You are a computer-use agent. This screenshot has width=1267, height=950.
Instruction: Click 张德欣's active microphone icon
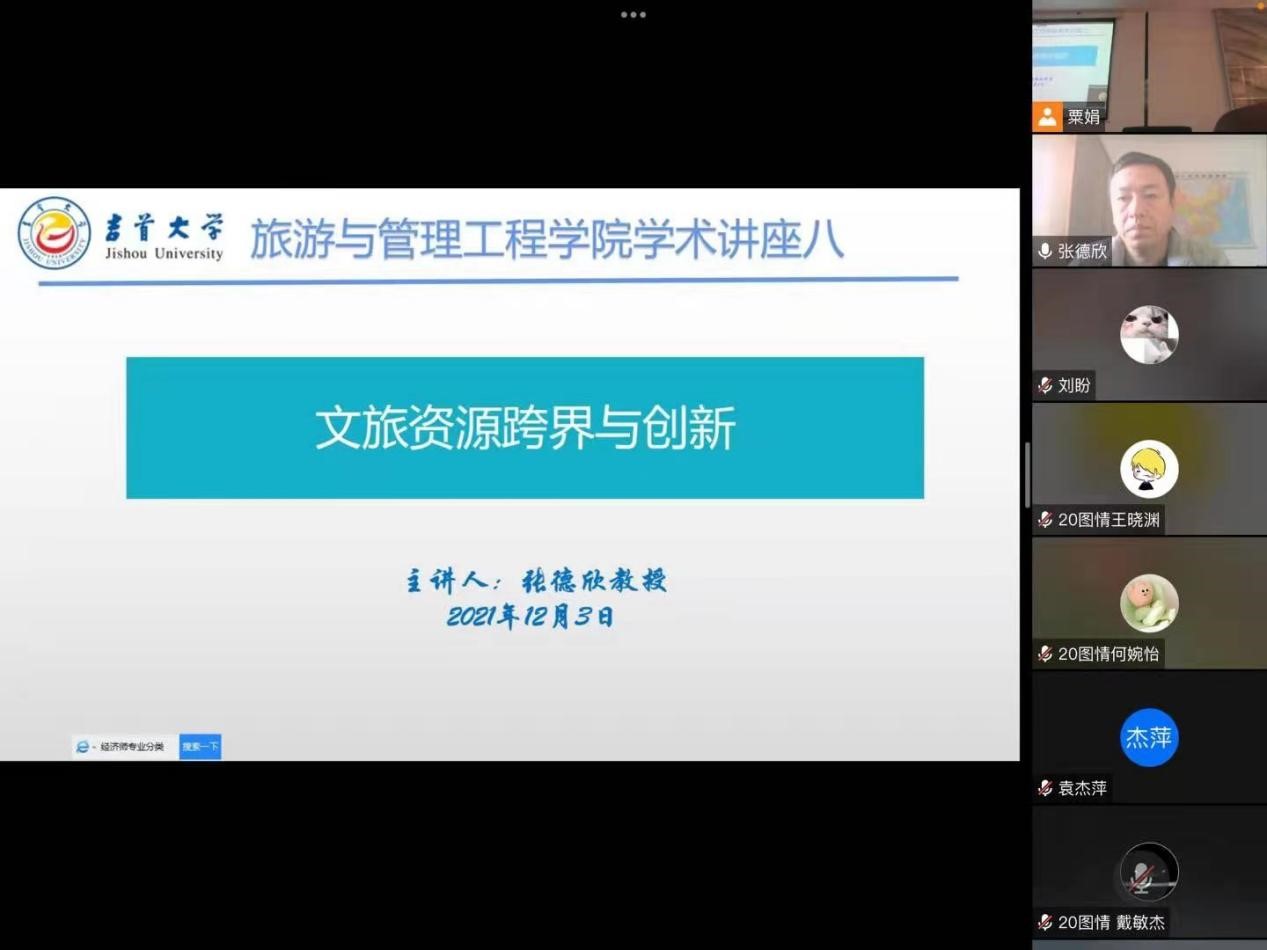point(1045,251)
